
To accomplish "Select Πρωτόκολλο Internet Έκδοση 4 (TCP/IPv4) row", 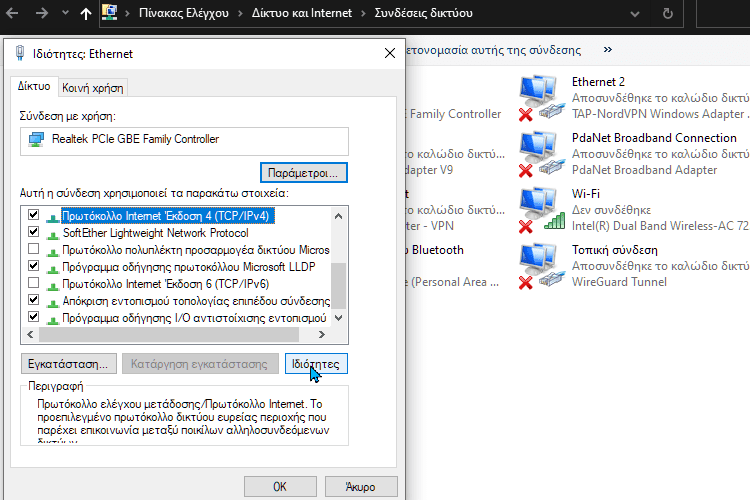I will pyautogui.click(x=168, y=216).
